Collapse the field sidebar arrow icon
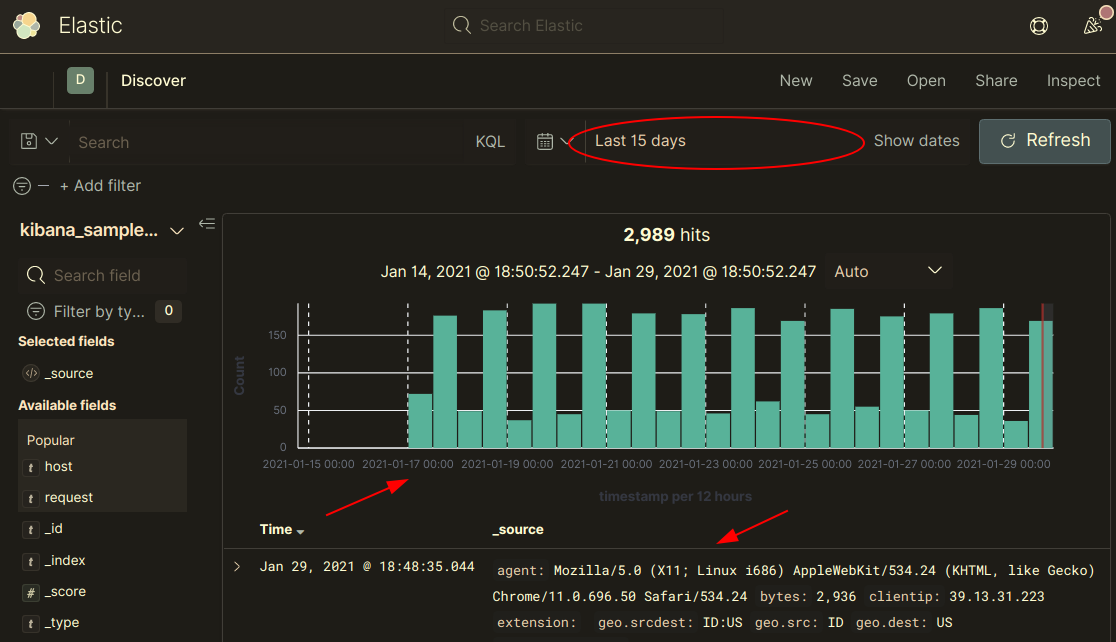Image resolution: width=1116 pixels, height=642 pixels. tap(207, 224)
